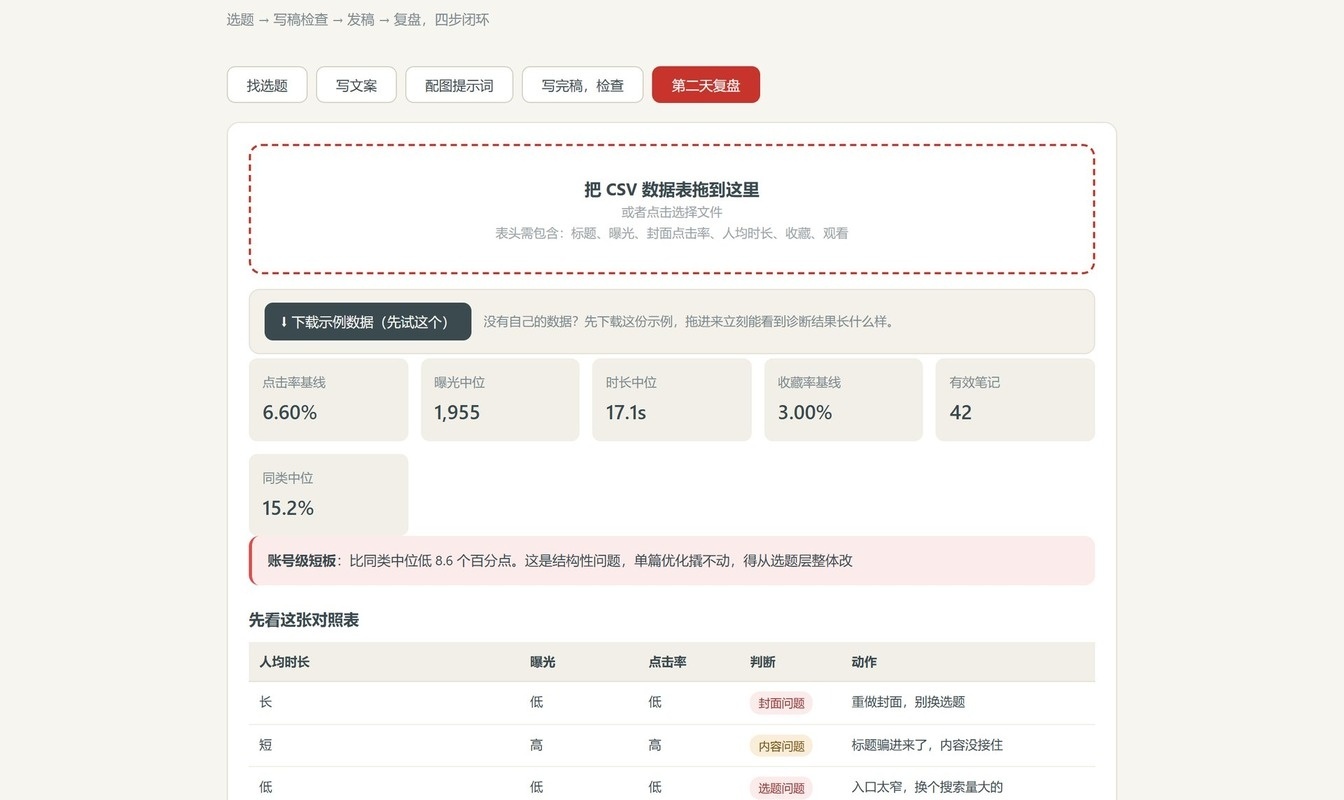
Task: Go to the 写完稿，检查 tab
Action: tap(583, 85)
